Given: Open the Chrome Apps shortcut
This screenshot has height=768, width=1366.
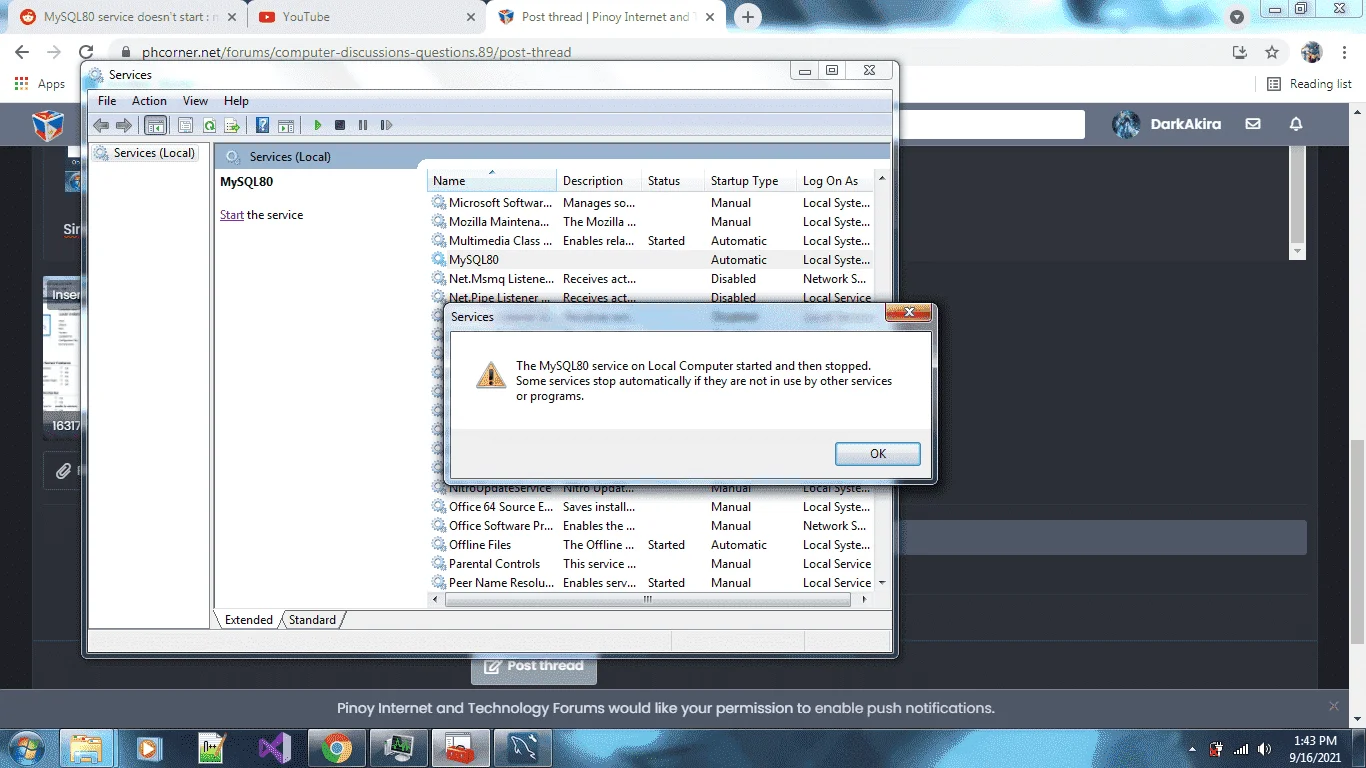Looking at the screenshot, I should [x=40, y=84].
